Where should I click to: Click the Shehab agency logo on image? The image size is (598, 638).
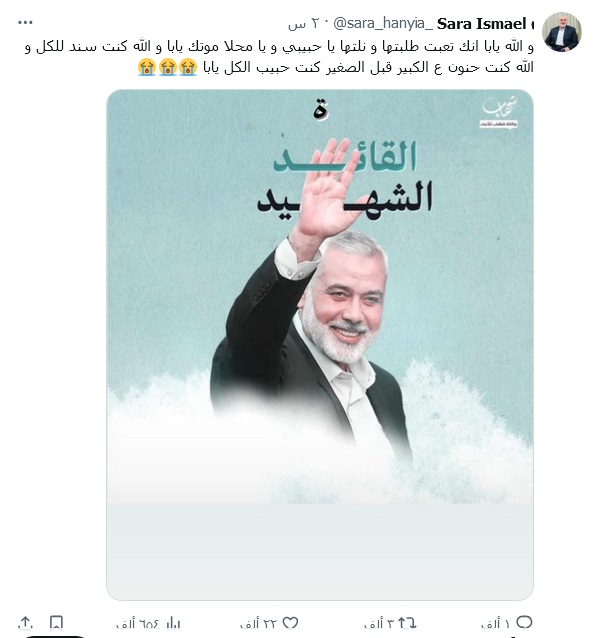point(499,112)
